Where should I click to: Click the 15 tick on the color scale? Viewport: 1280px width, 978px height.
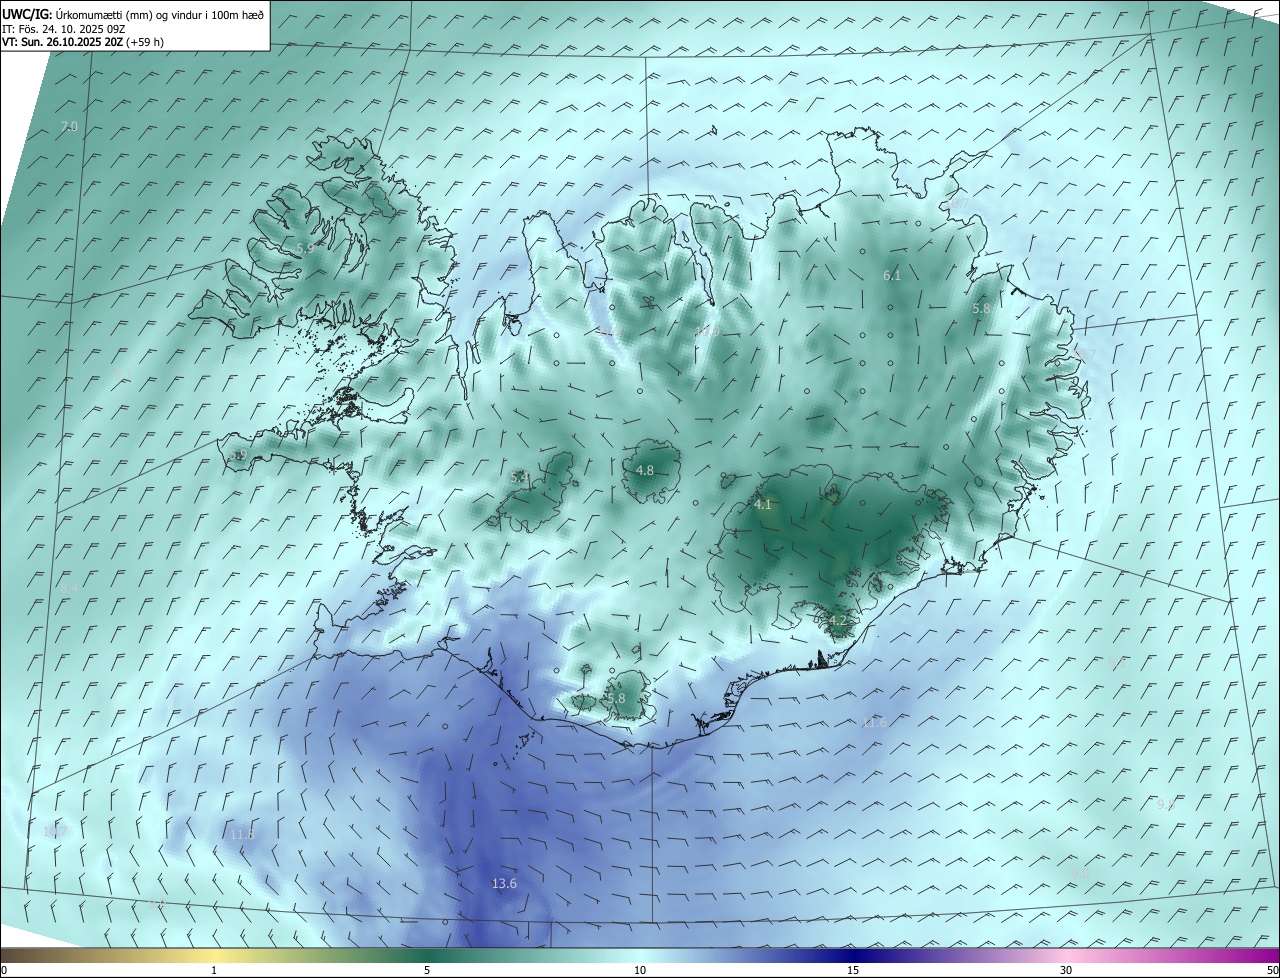click(853, 970)
